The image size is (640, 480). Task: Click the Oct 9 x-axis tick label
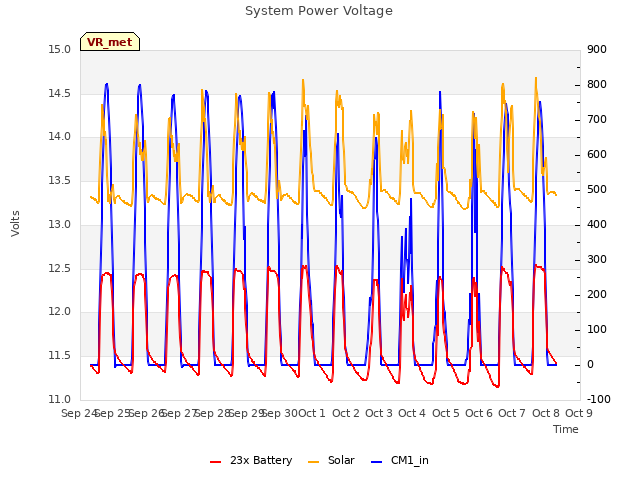point(579,413)
